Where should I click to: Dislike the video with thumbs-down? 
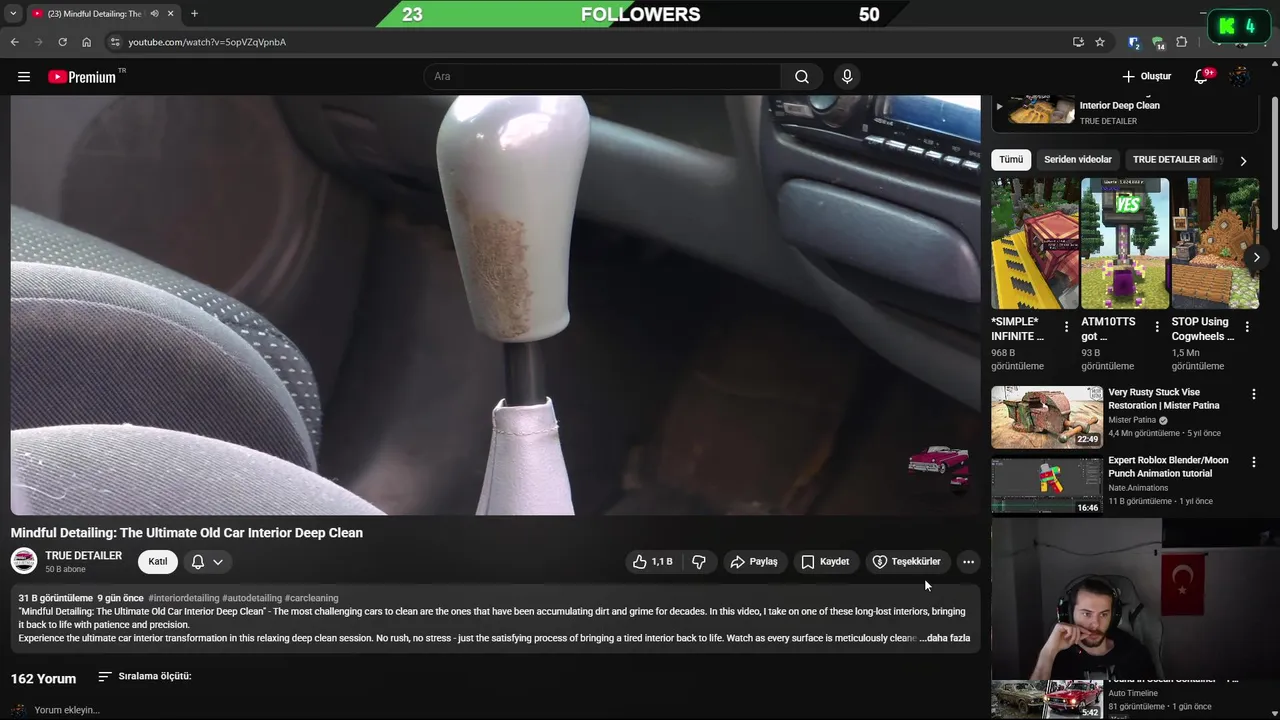[x=699, y=562]
